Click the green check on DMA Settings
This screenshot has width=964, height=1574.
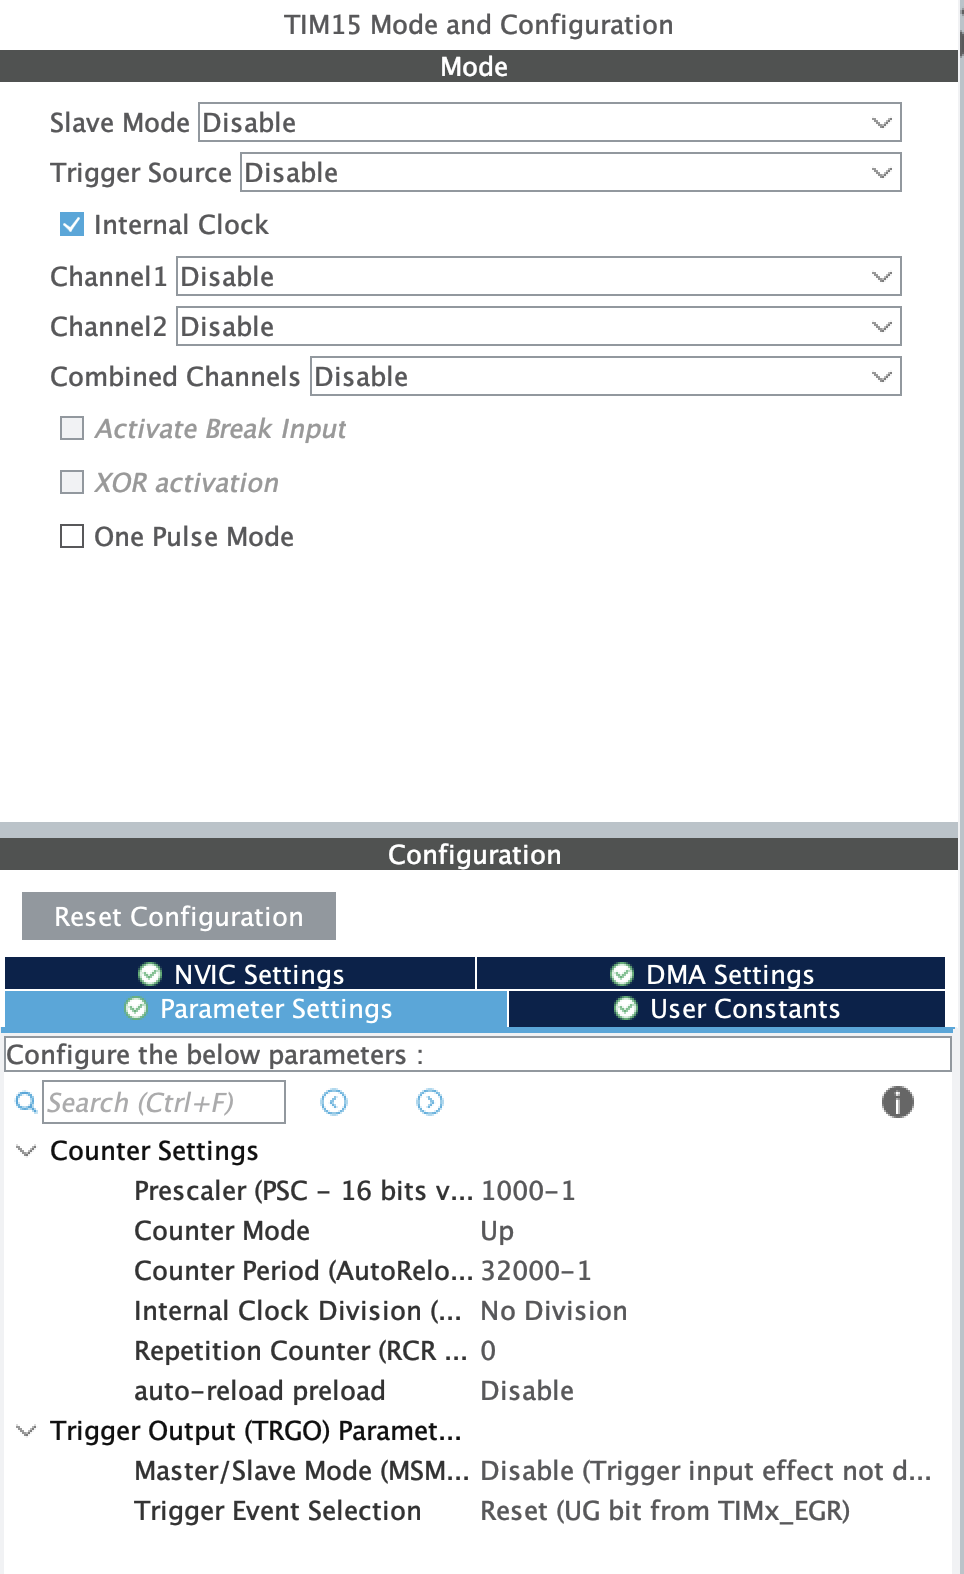pos(621,974)
